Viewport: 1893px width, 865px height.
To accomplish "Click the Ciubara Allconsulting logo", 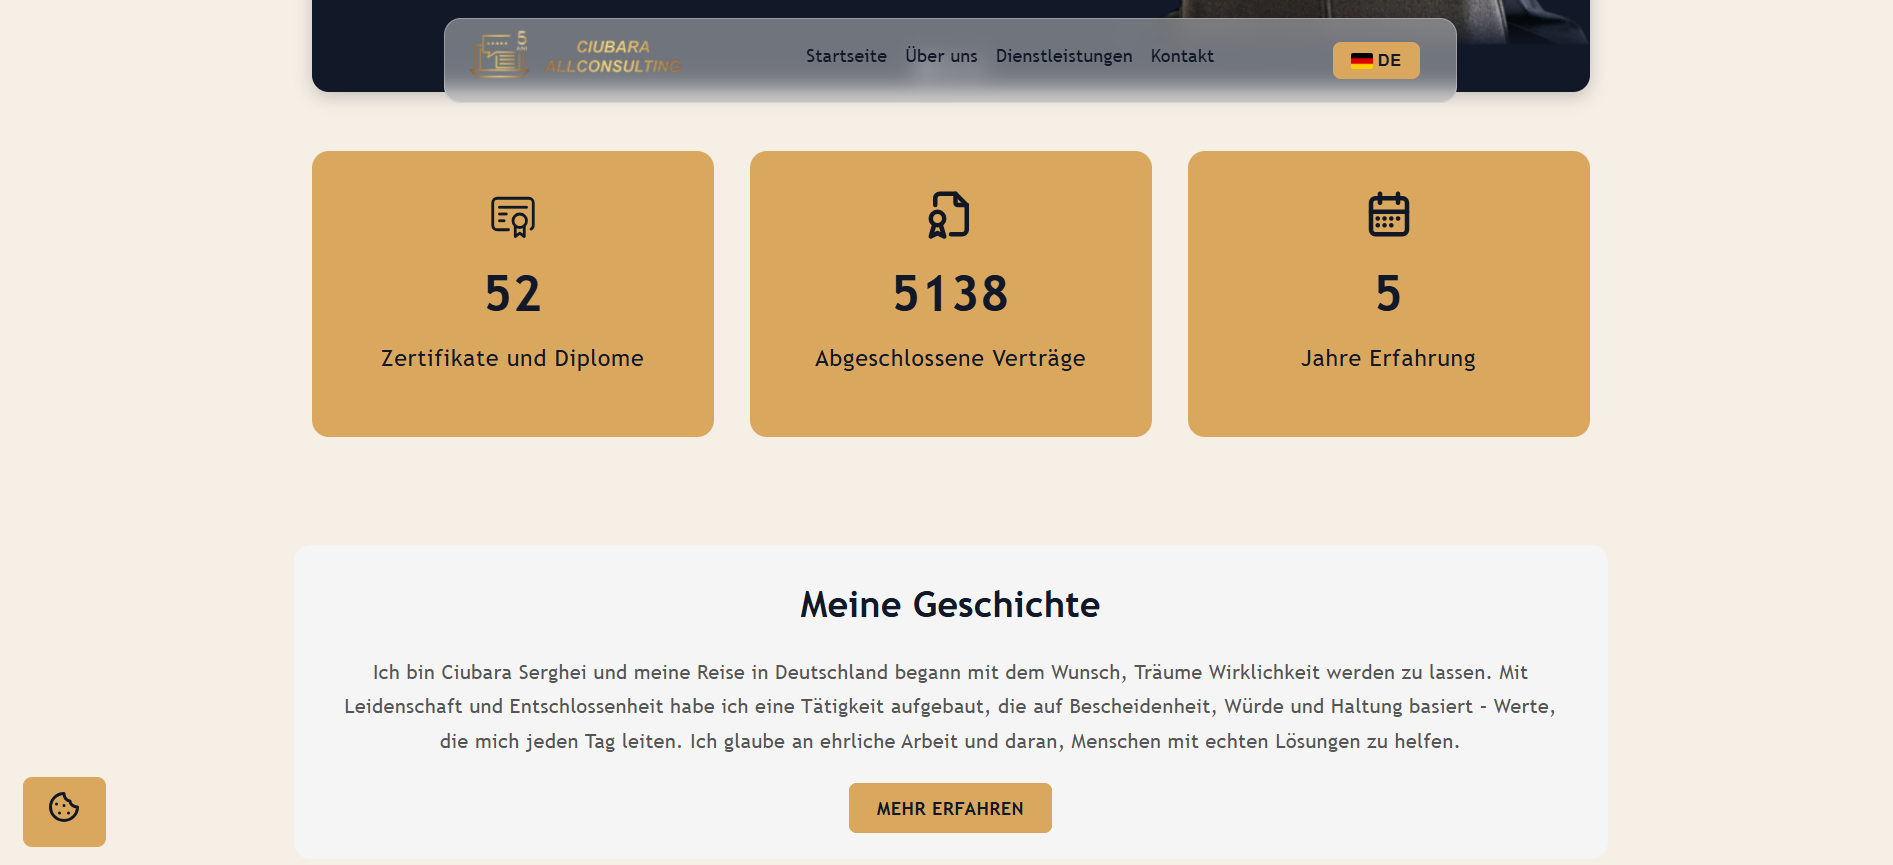I will tap(576, 57).
